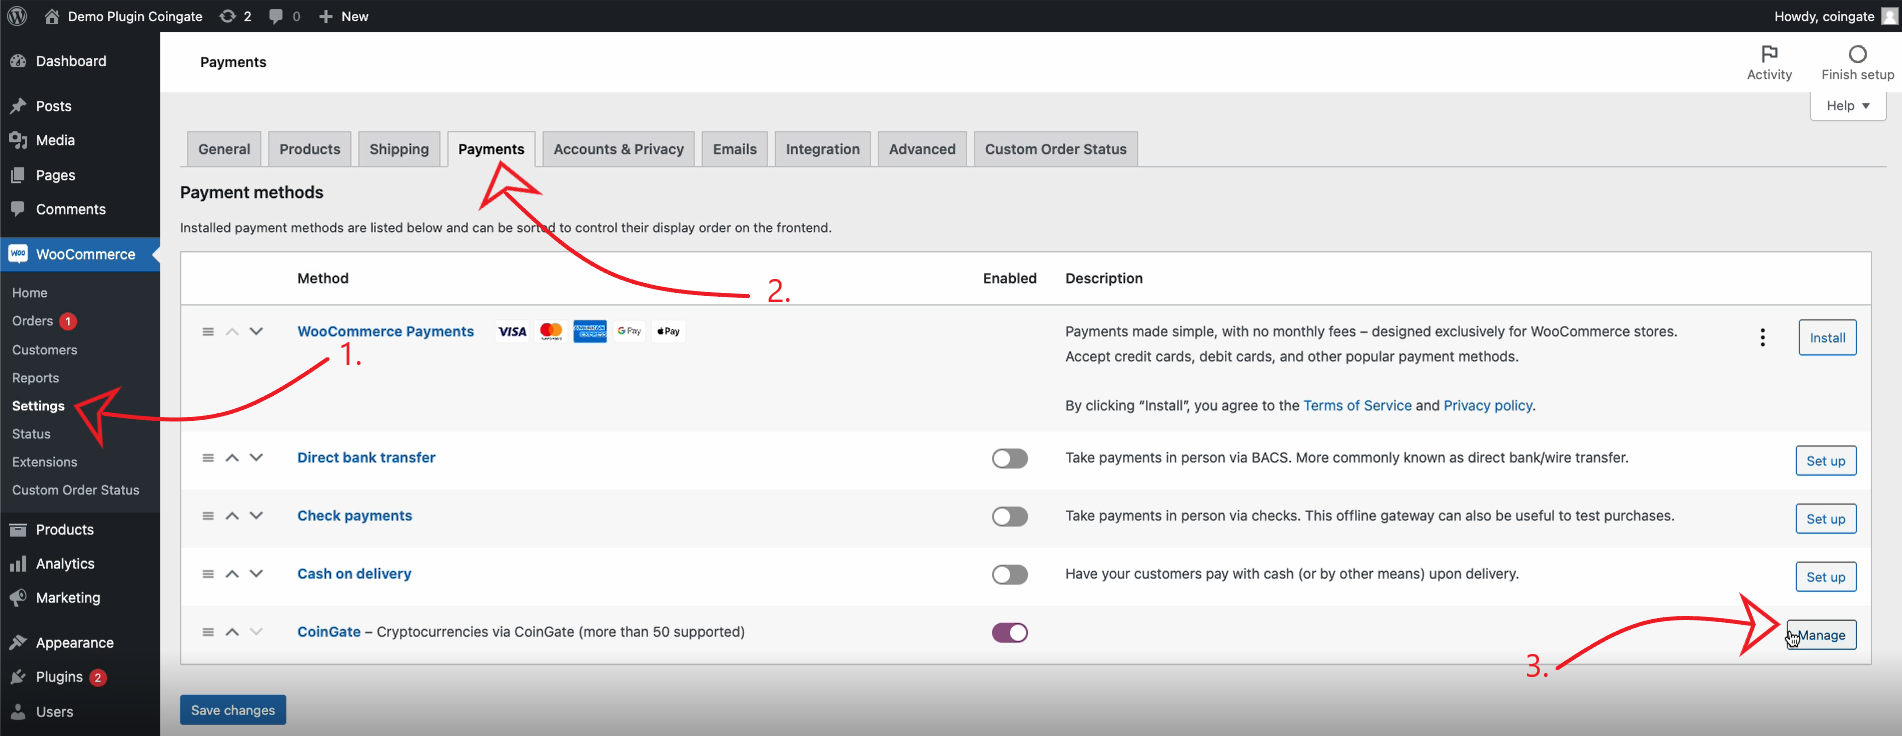
Task: Grab Direct bank transfer drag handle
Action: point(208,457)
